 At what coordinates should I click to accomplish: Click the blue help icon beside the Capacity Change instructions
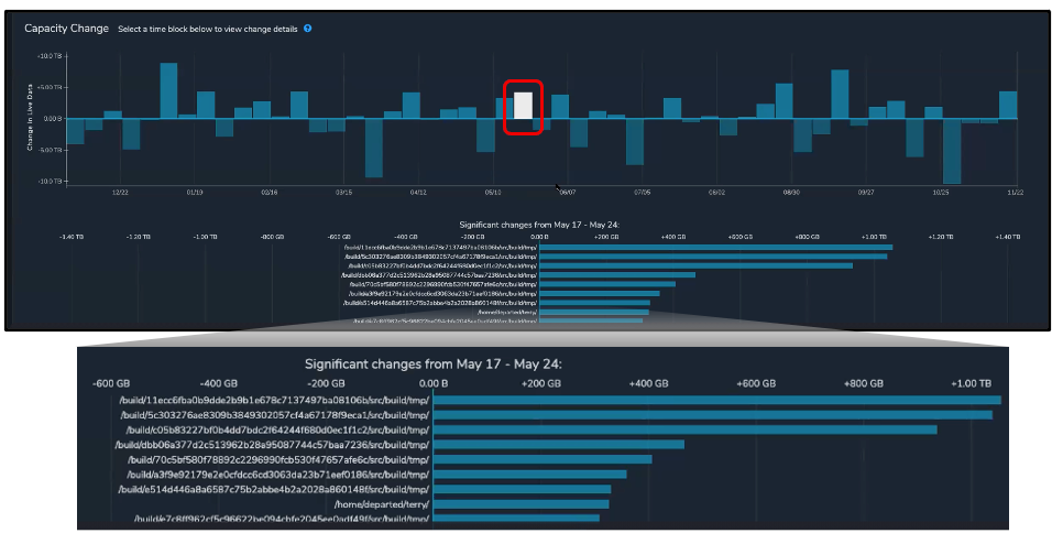pos(308,28)
